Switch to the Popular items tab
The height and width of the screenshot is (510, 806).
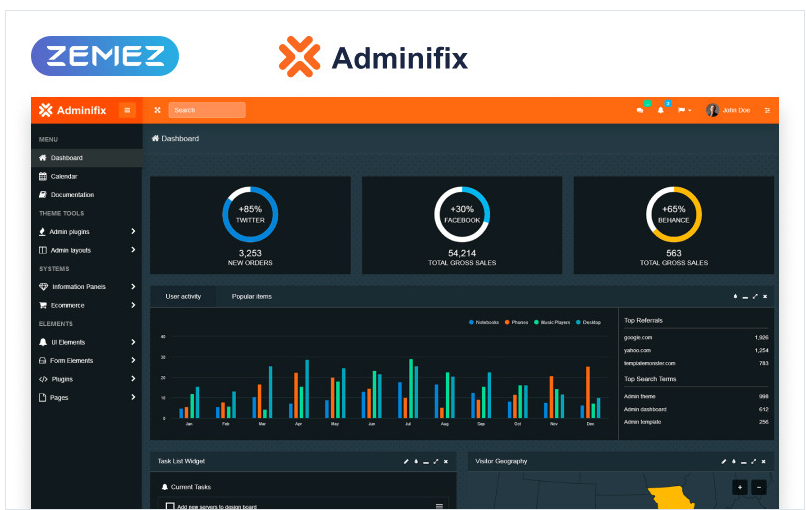pyautogui.click(x=251, y=296)
